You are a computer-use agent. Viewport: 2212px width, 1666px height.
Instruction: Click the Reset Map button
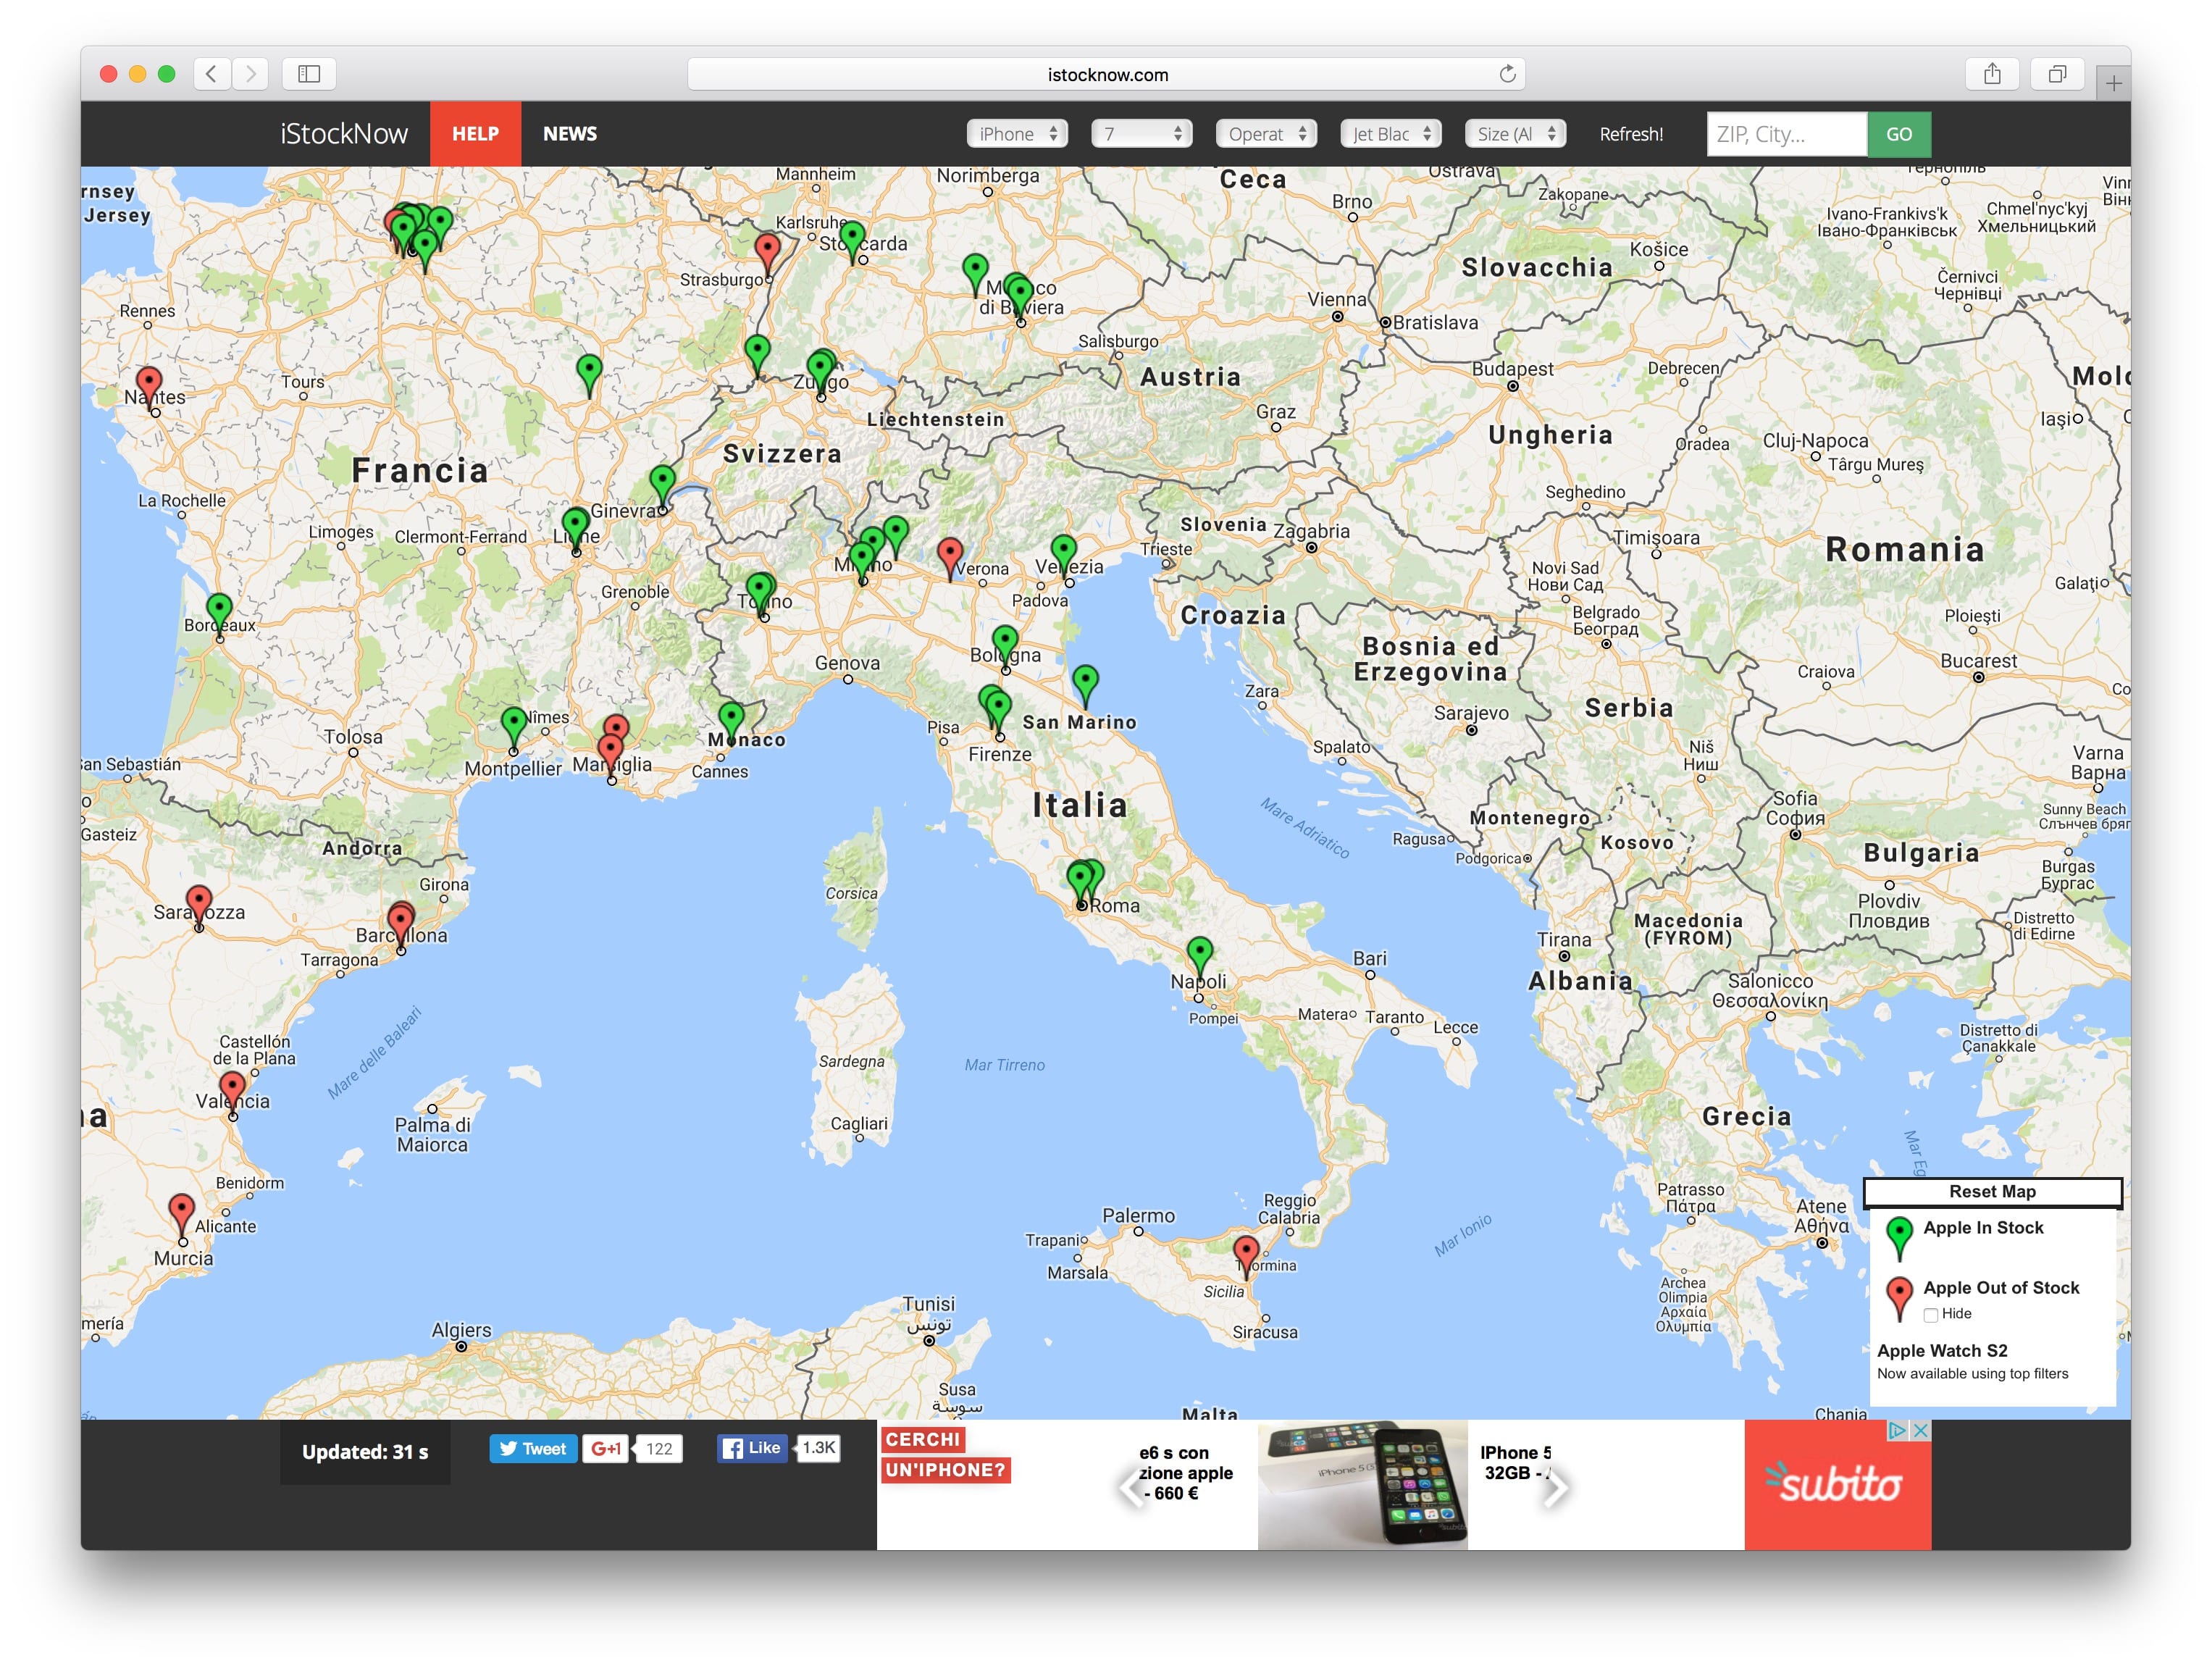1991,1191
